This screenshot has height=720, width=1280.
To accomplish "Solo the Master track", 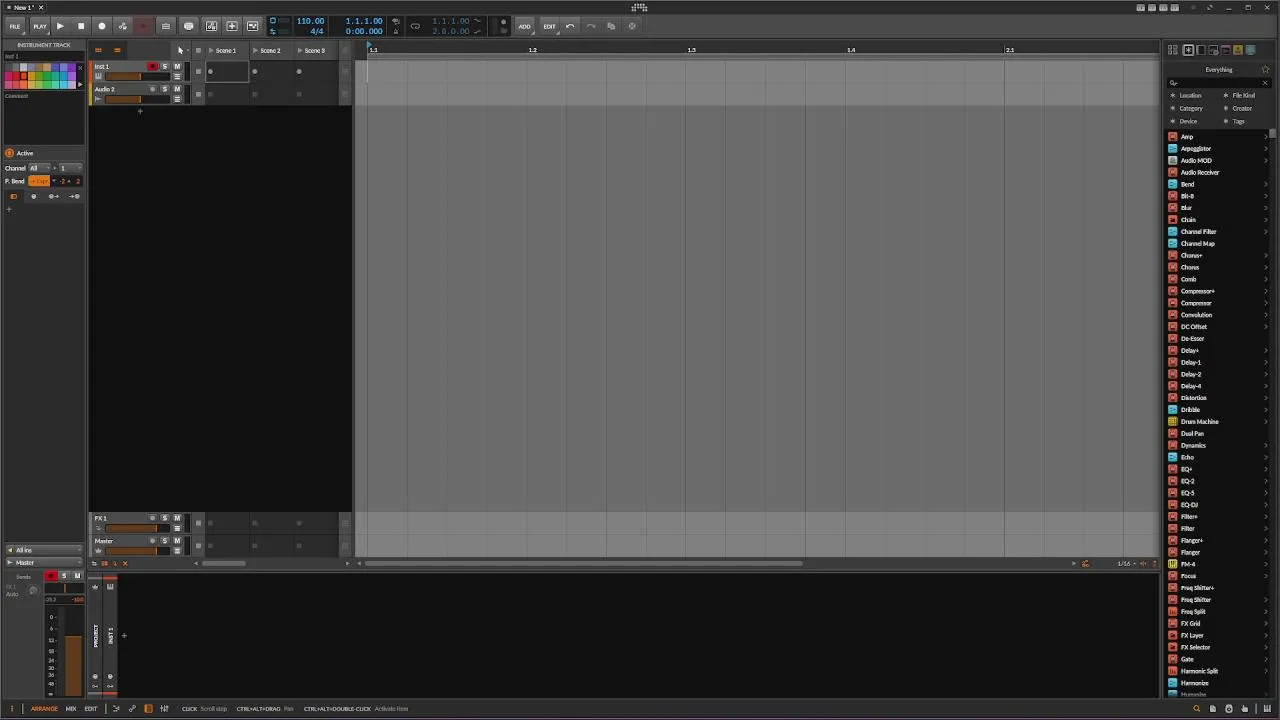I will coord(165,541).
